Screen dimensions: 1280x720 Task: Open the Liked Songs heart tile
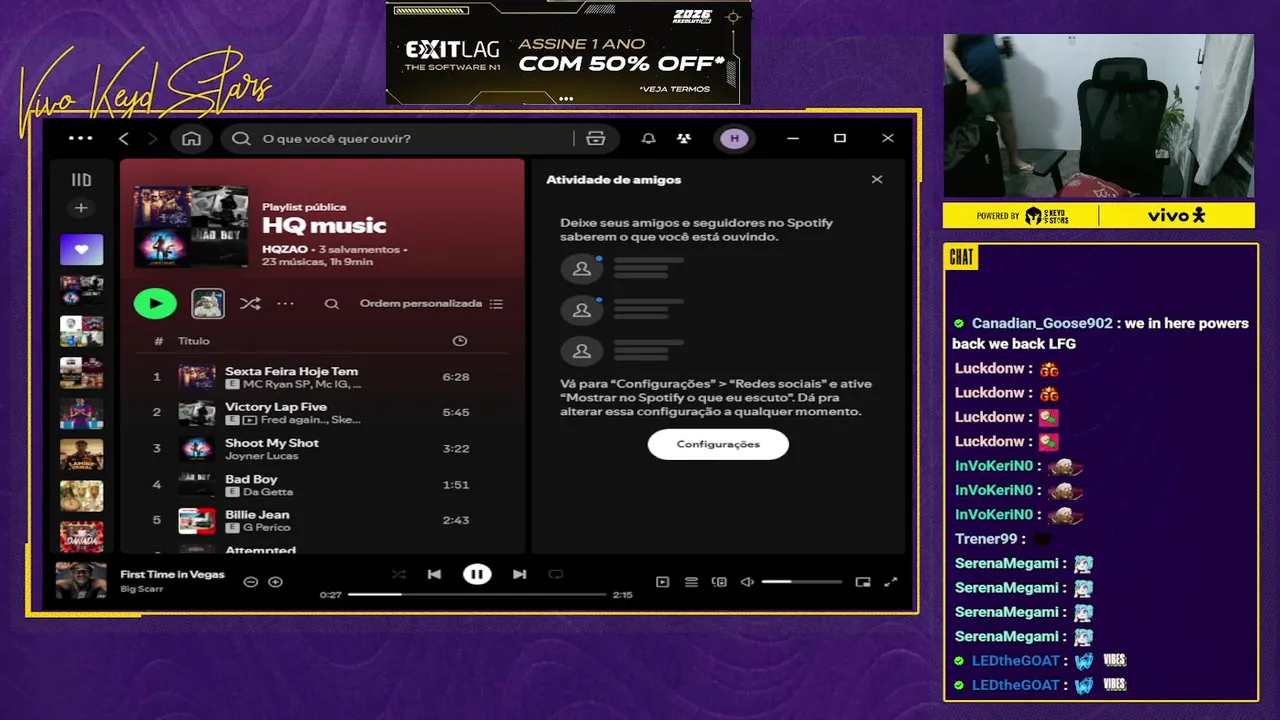[x=81, y=249]
